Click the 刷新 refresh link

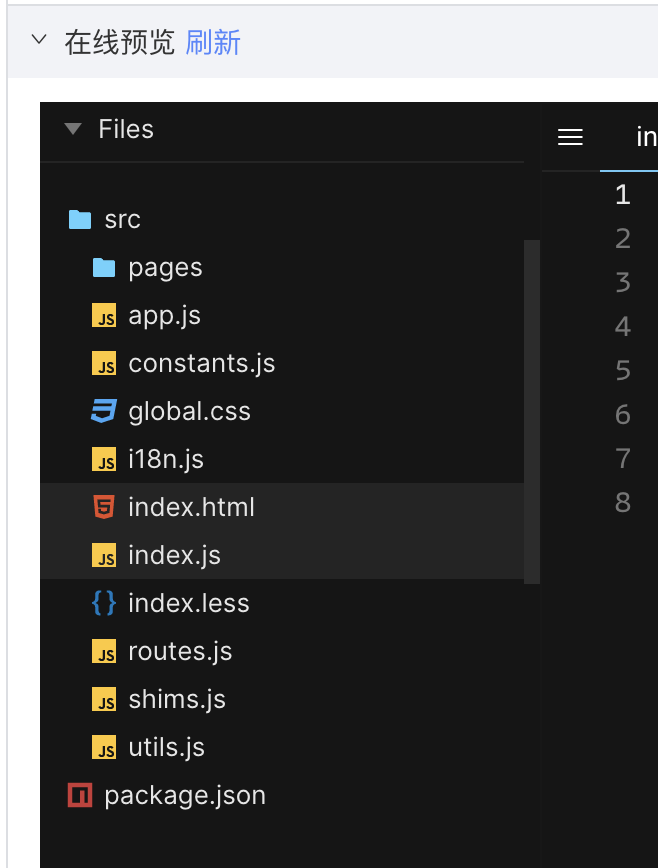(x=213, y=43)
